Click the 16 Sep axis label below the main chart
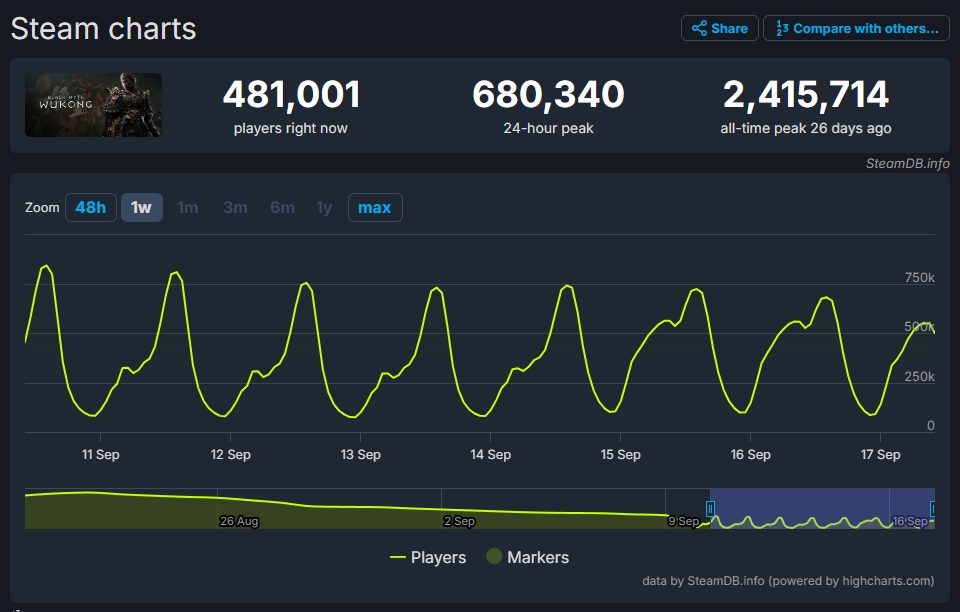The width and height of the screenshot is (960, 612). tap(751, 455)
